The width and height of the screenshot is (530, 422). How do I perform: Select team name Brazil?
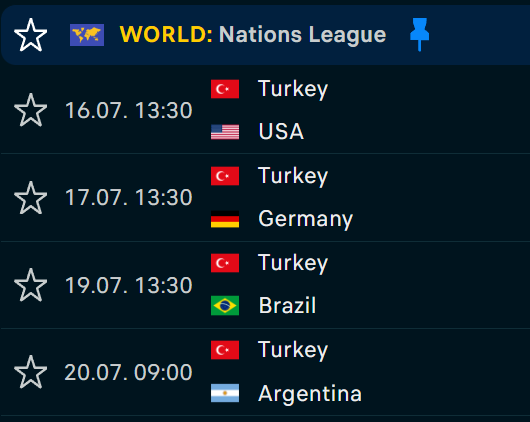(x=287, y=305)
